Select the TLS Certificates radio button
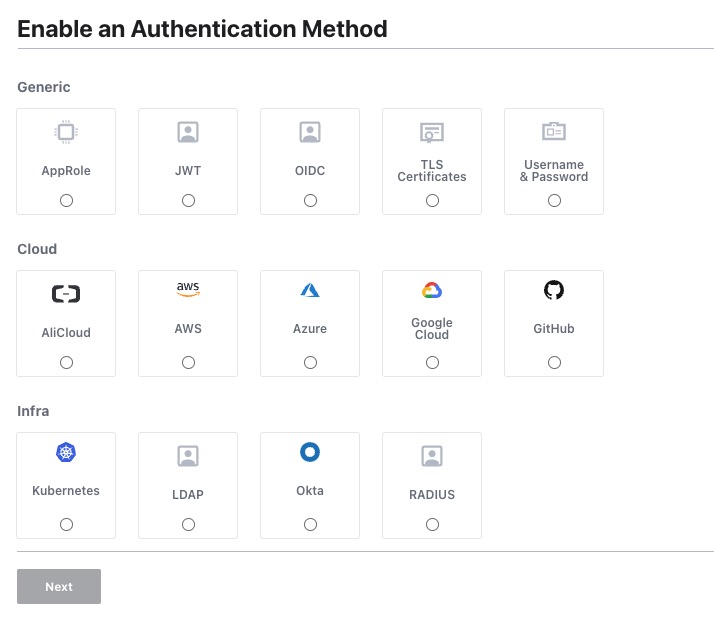 (x=433, y=200)
